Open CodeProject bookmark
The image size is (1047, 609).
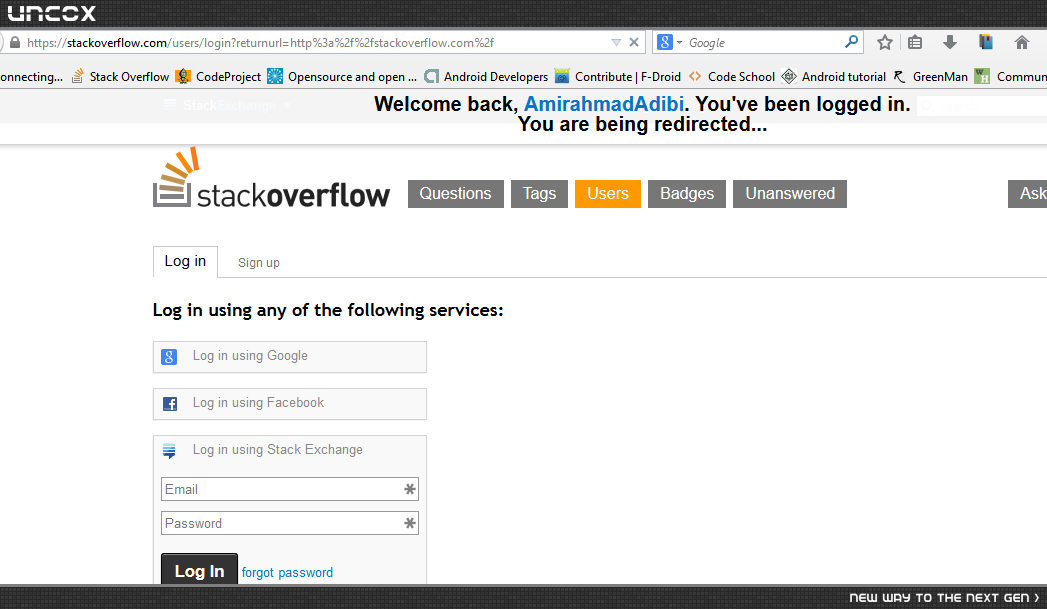click(x=218, y=77)
